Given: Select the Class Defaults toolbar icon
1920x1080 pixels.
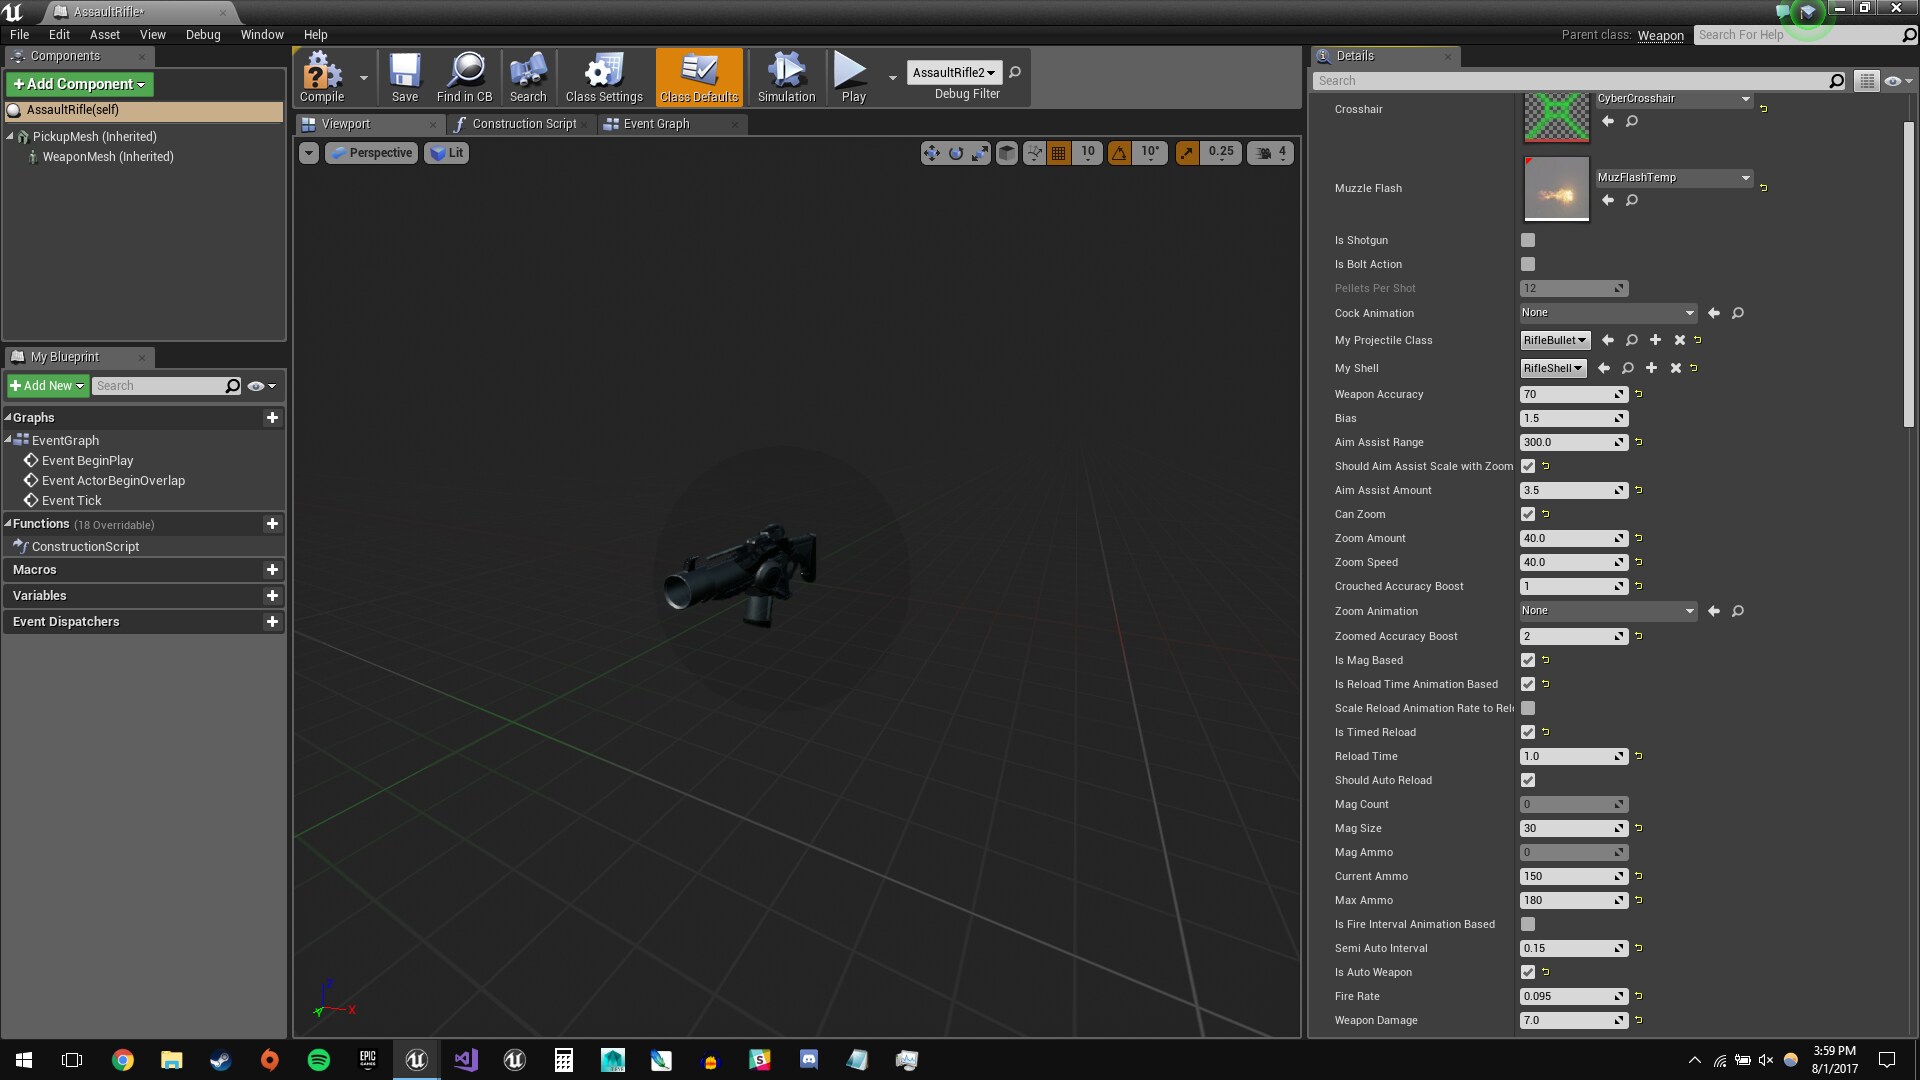Looking at the screenshot, I should click(x=699, y=75).
